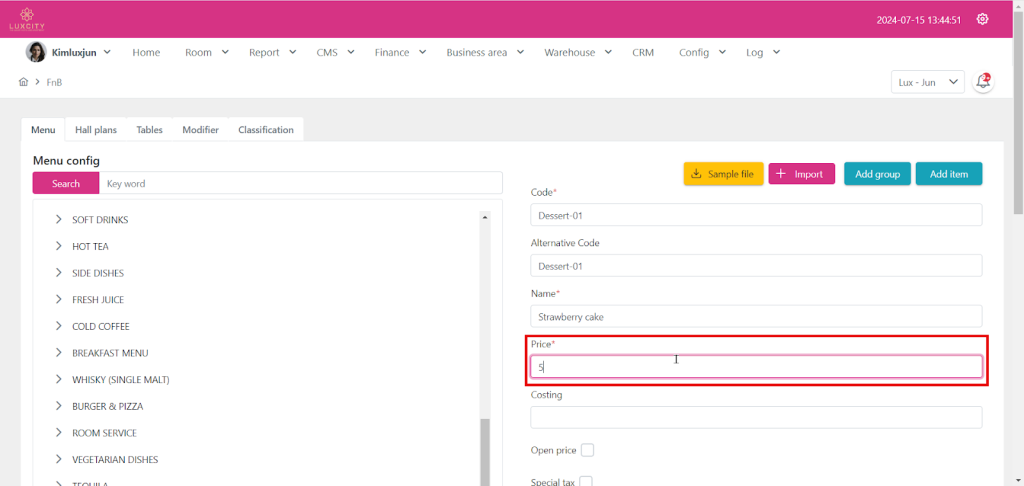Click Add group button

click(876, 174)
